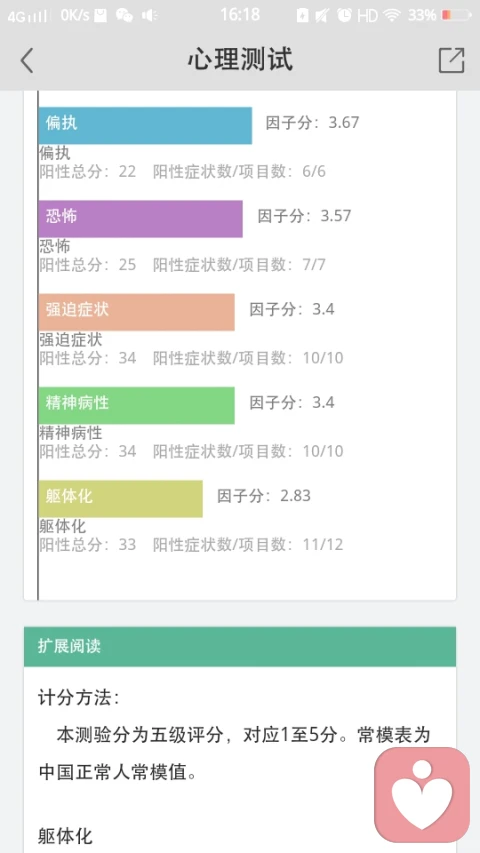480x853 pixels.
Task: Tap the 因子分：3.67 score text
Action: click(x=312, y=122)
